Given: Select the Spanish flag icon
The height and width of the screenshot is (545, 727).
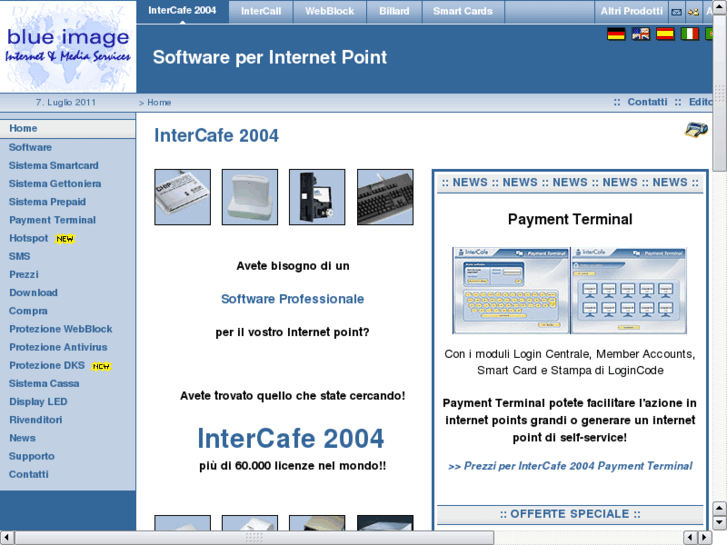Looking at the screenshot, I should click(x=665, y=34).
